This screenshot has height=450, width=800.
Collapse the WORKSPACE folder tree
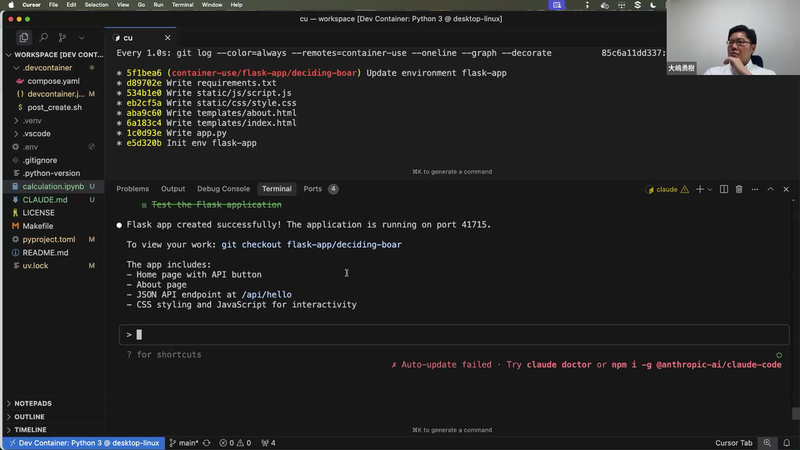[54, 55]
